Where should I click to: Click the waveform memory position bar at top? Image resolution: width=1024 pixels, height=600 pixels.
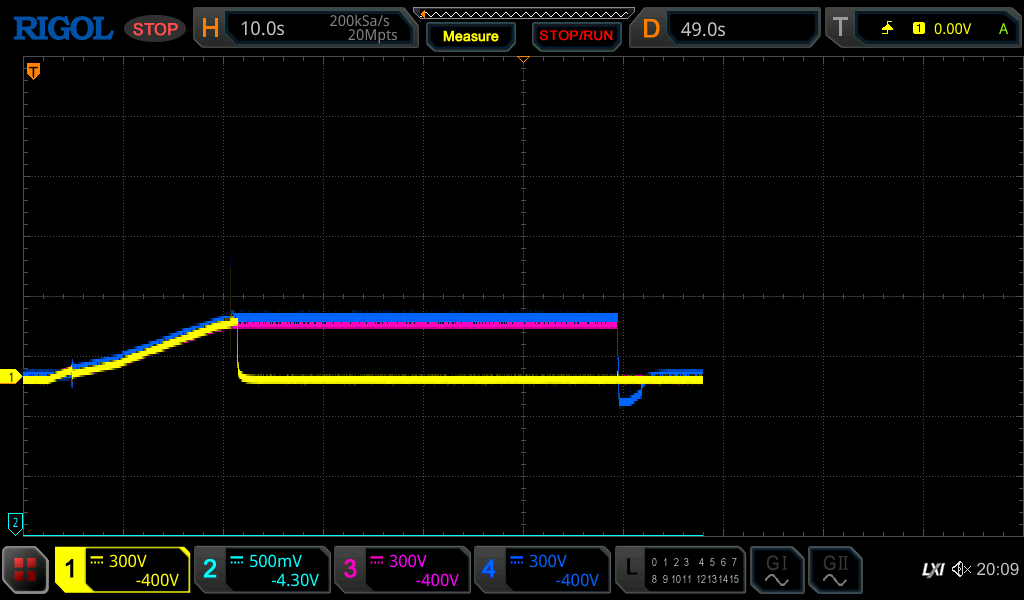pyautogui.click(x=524, y=13)
